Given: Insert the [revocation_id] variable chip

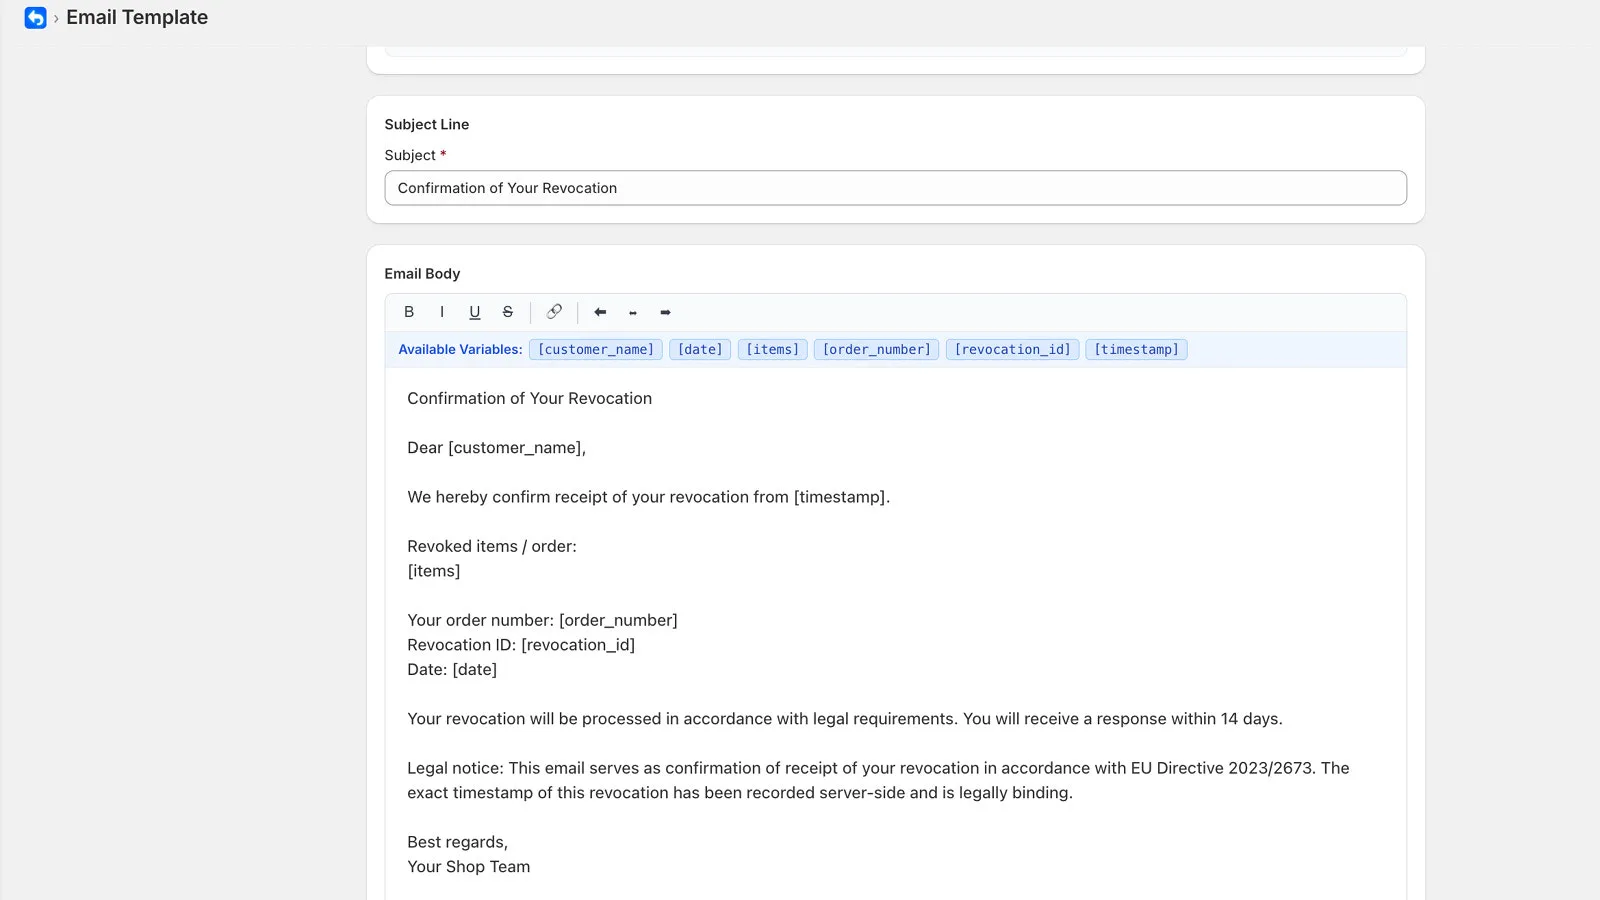Looking at the screenshot, I should [x=1012, y=349].
